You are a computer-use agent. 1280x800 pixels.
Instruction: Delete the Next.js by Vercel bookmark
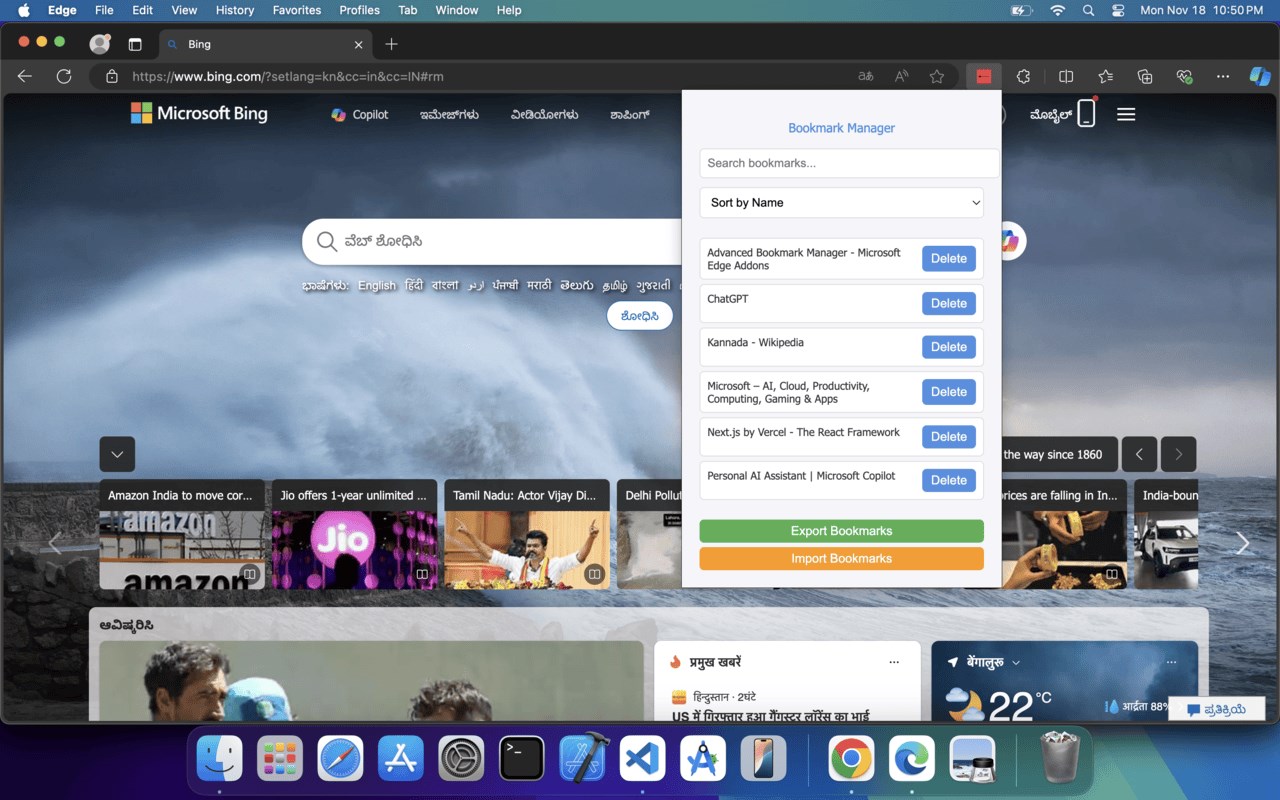pos(949,436)
